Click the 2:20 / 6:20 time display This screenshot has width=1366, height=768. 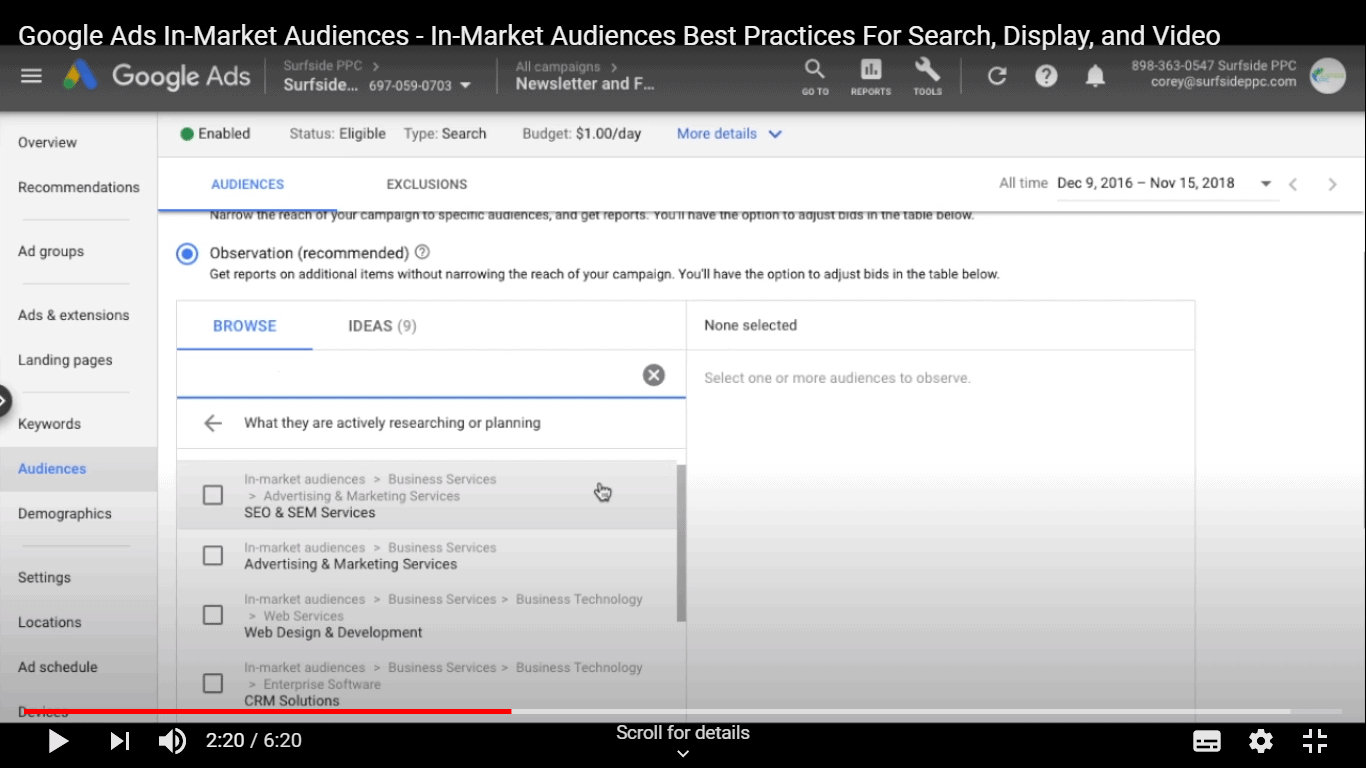click(254, 741)
